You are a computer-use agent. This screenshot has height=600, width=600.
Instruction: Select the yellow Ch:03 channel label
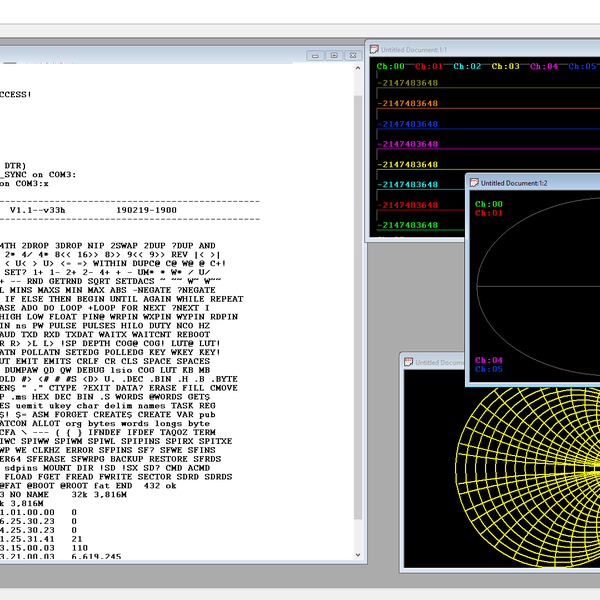pyautogui.click(x=505, y=66)
